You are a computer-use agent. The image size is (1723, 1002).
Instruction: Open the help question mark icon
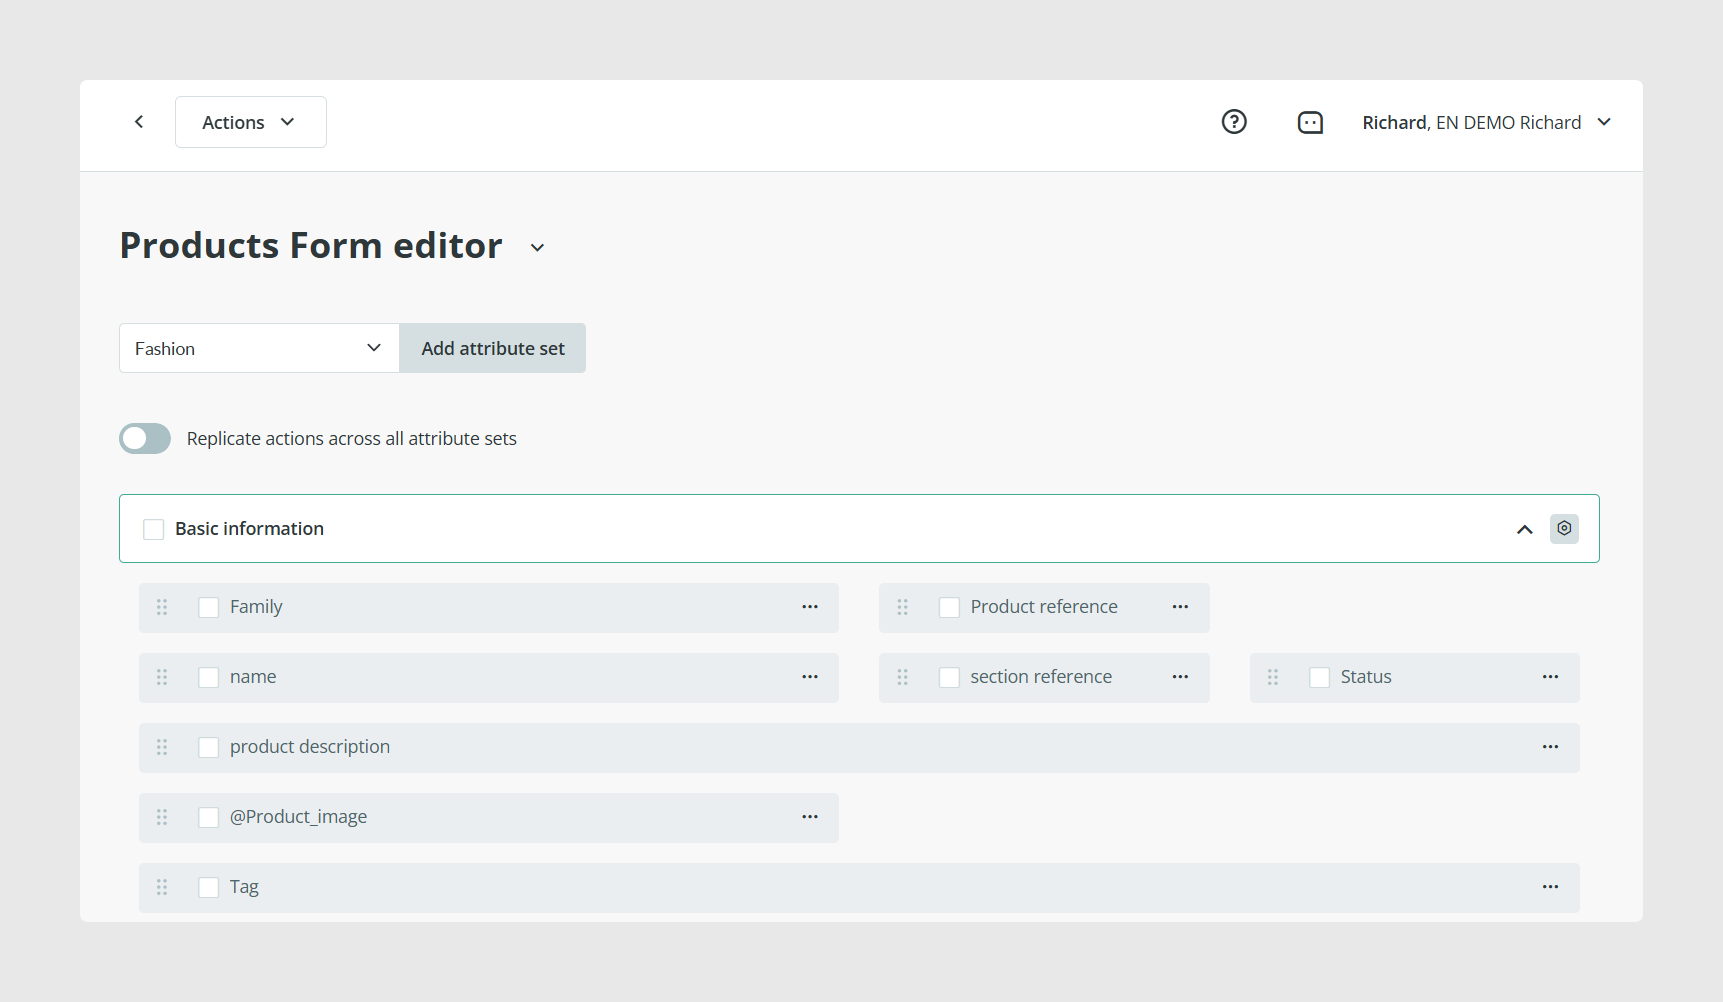point(1234,122)
